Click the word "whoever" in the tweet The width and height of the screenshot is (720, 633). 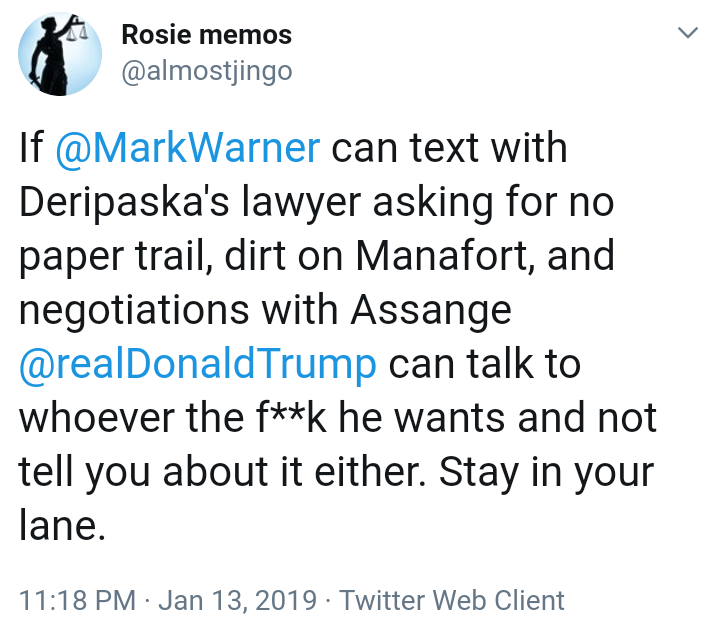click(x=96, y=418)
